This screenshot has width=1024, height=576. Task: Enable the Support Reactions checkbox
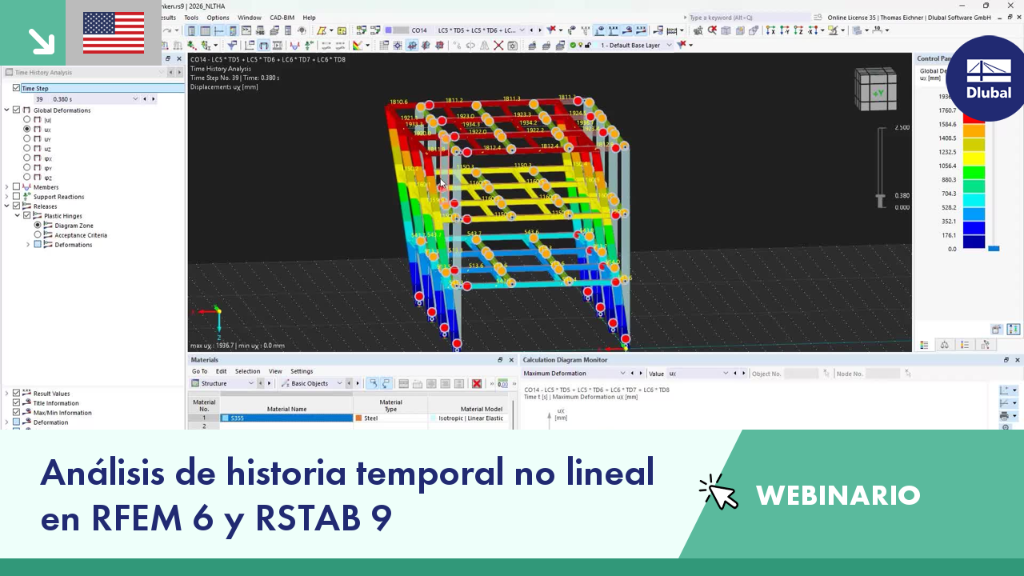pos(16,197)
